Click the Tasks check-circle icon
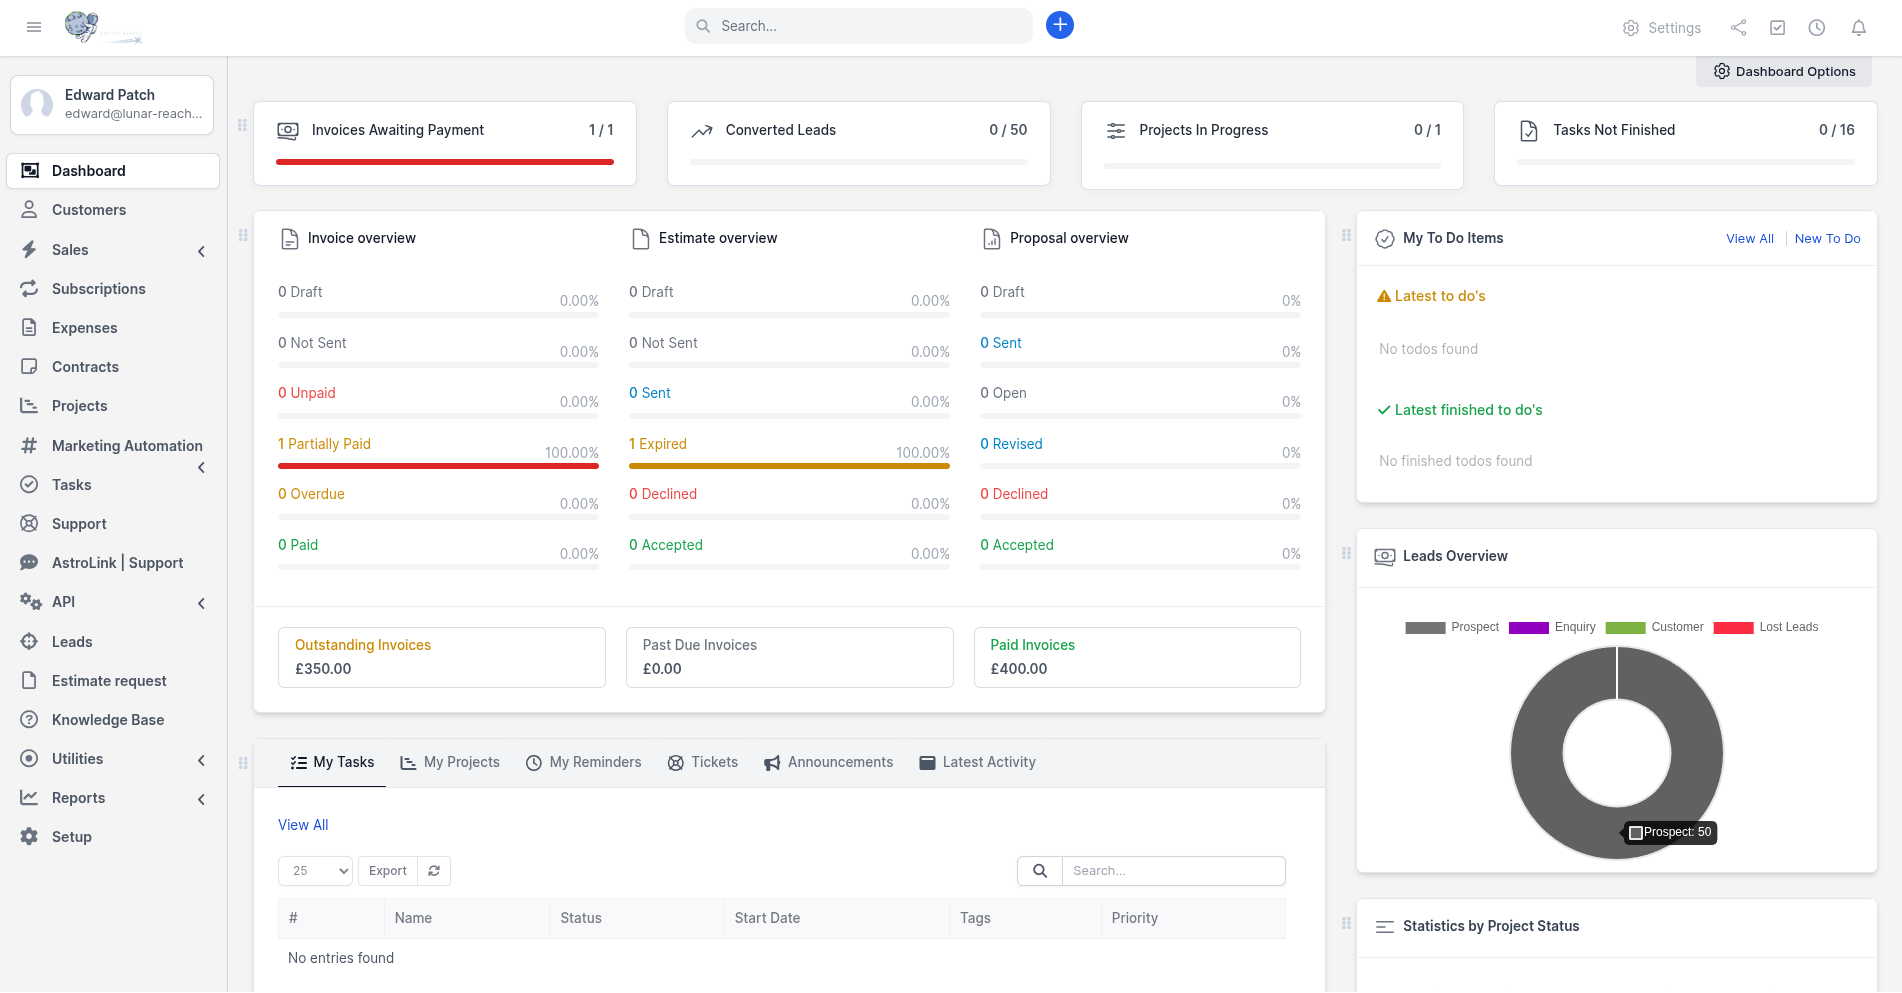The width and height of the screenshot is (1902, 993). 30,485
